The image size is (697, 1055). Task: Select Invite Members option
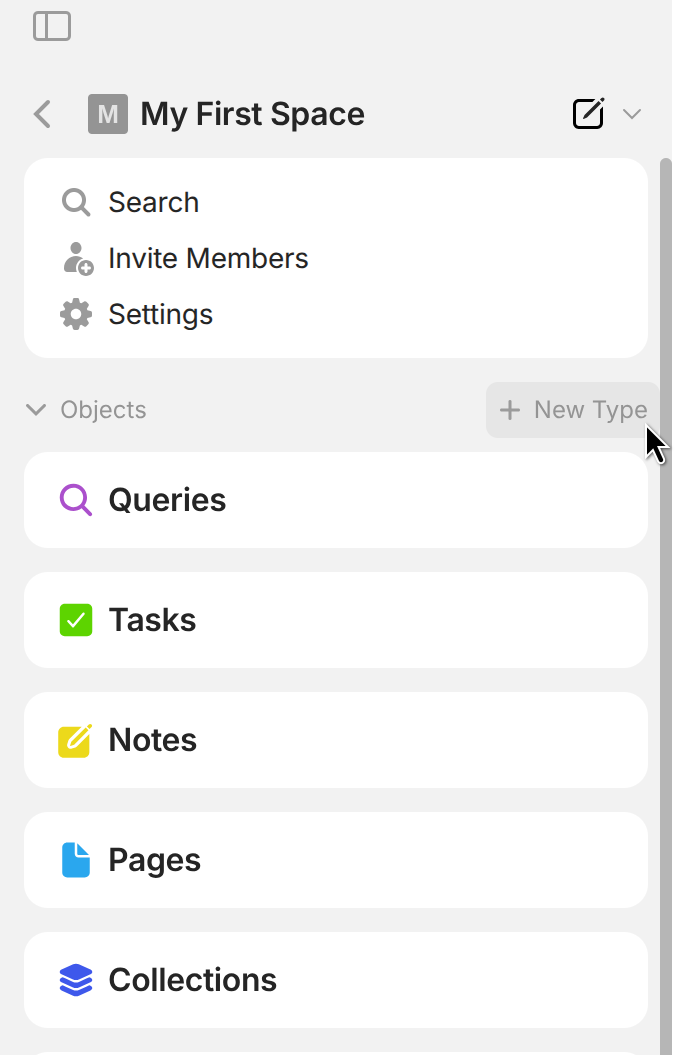(x=208, y=259)
